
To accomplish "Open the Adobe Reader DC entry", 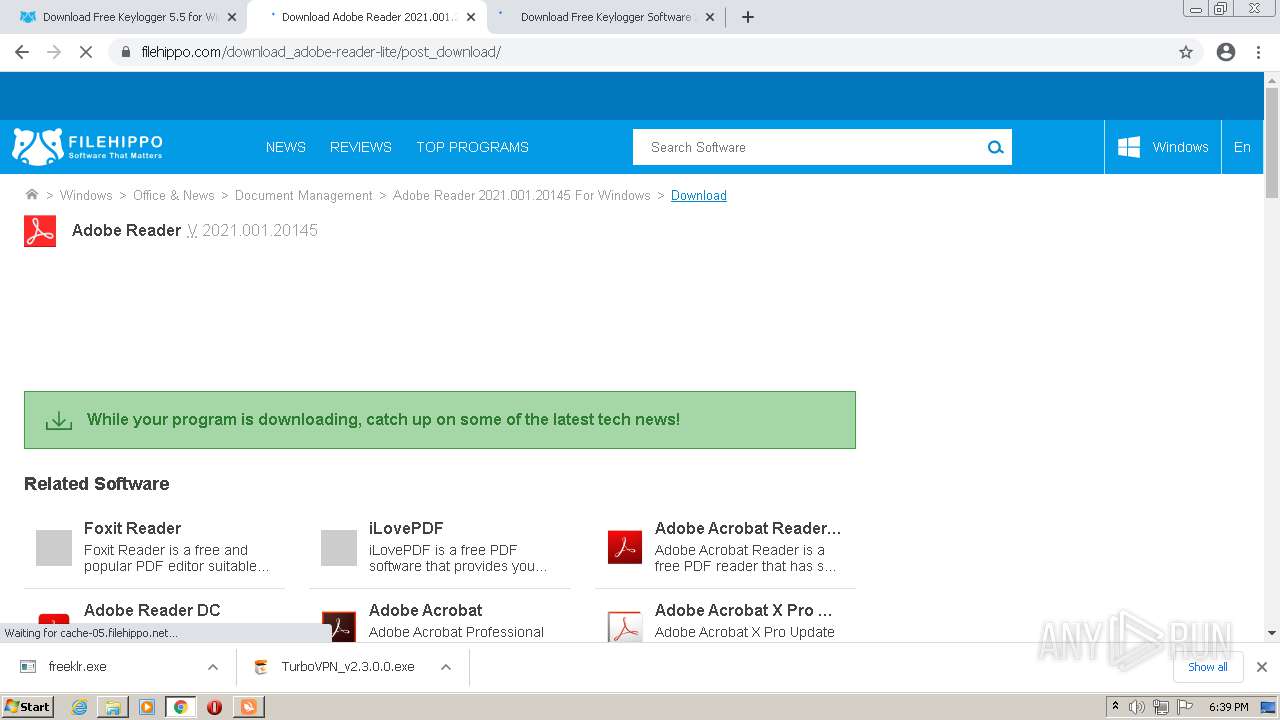I will 152,610.
